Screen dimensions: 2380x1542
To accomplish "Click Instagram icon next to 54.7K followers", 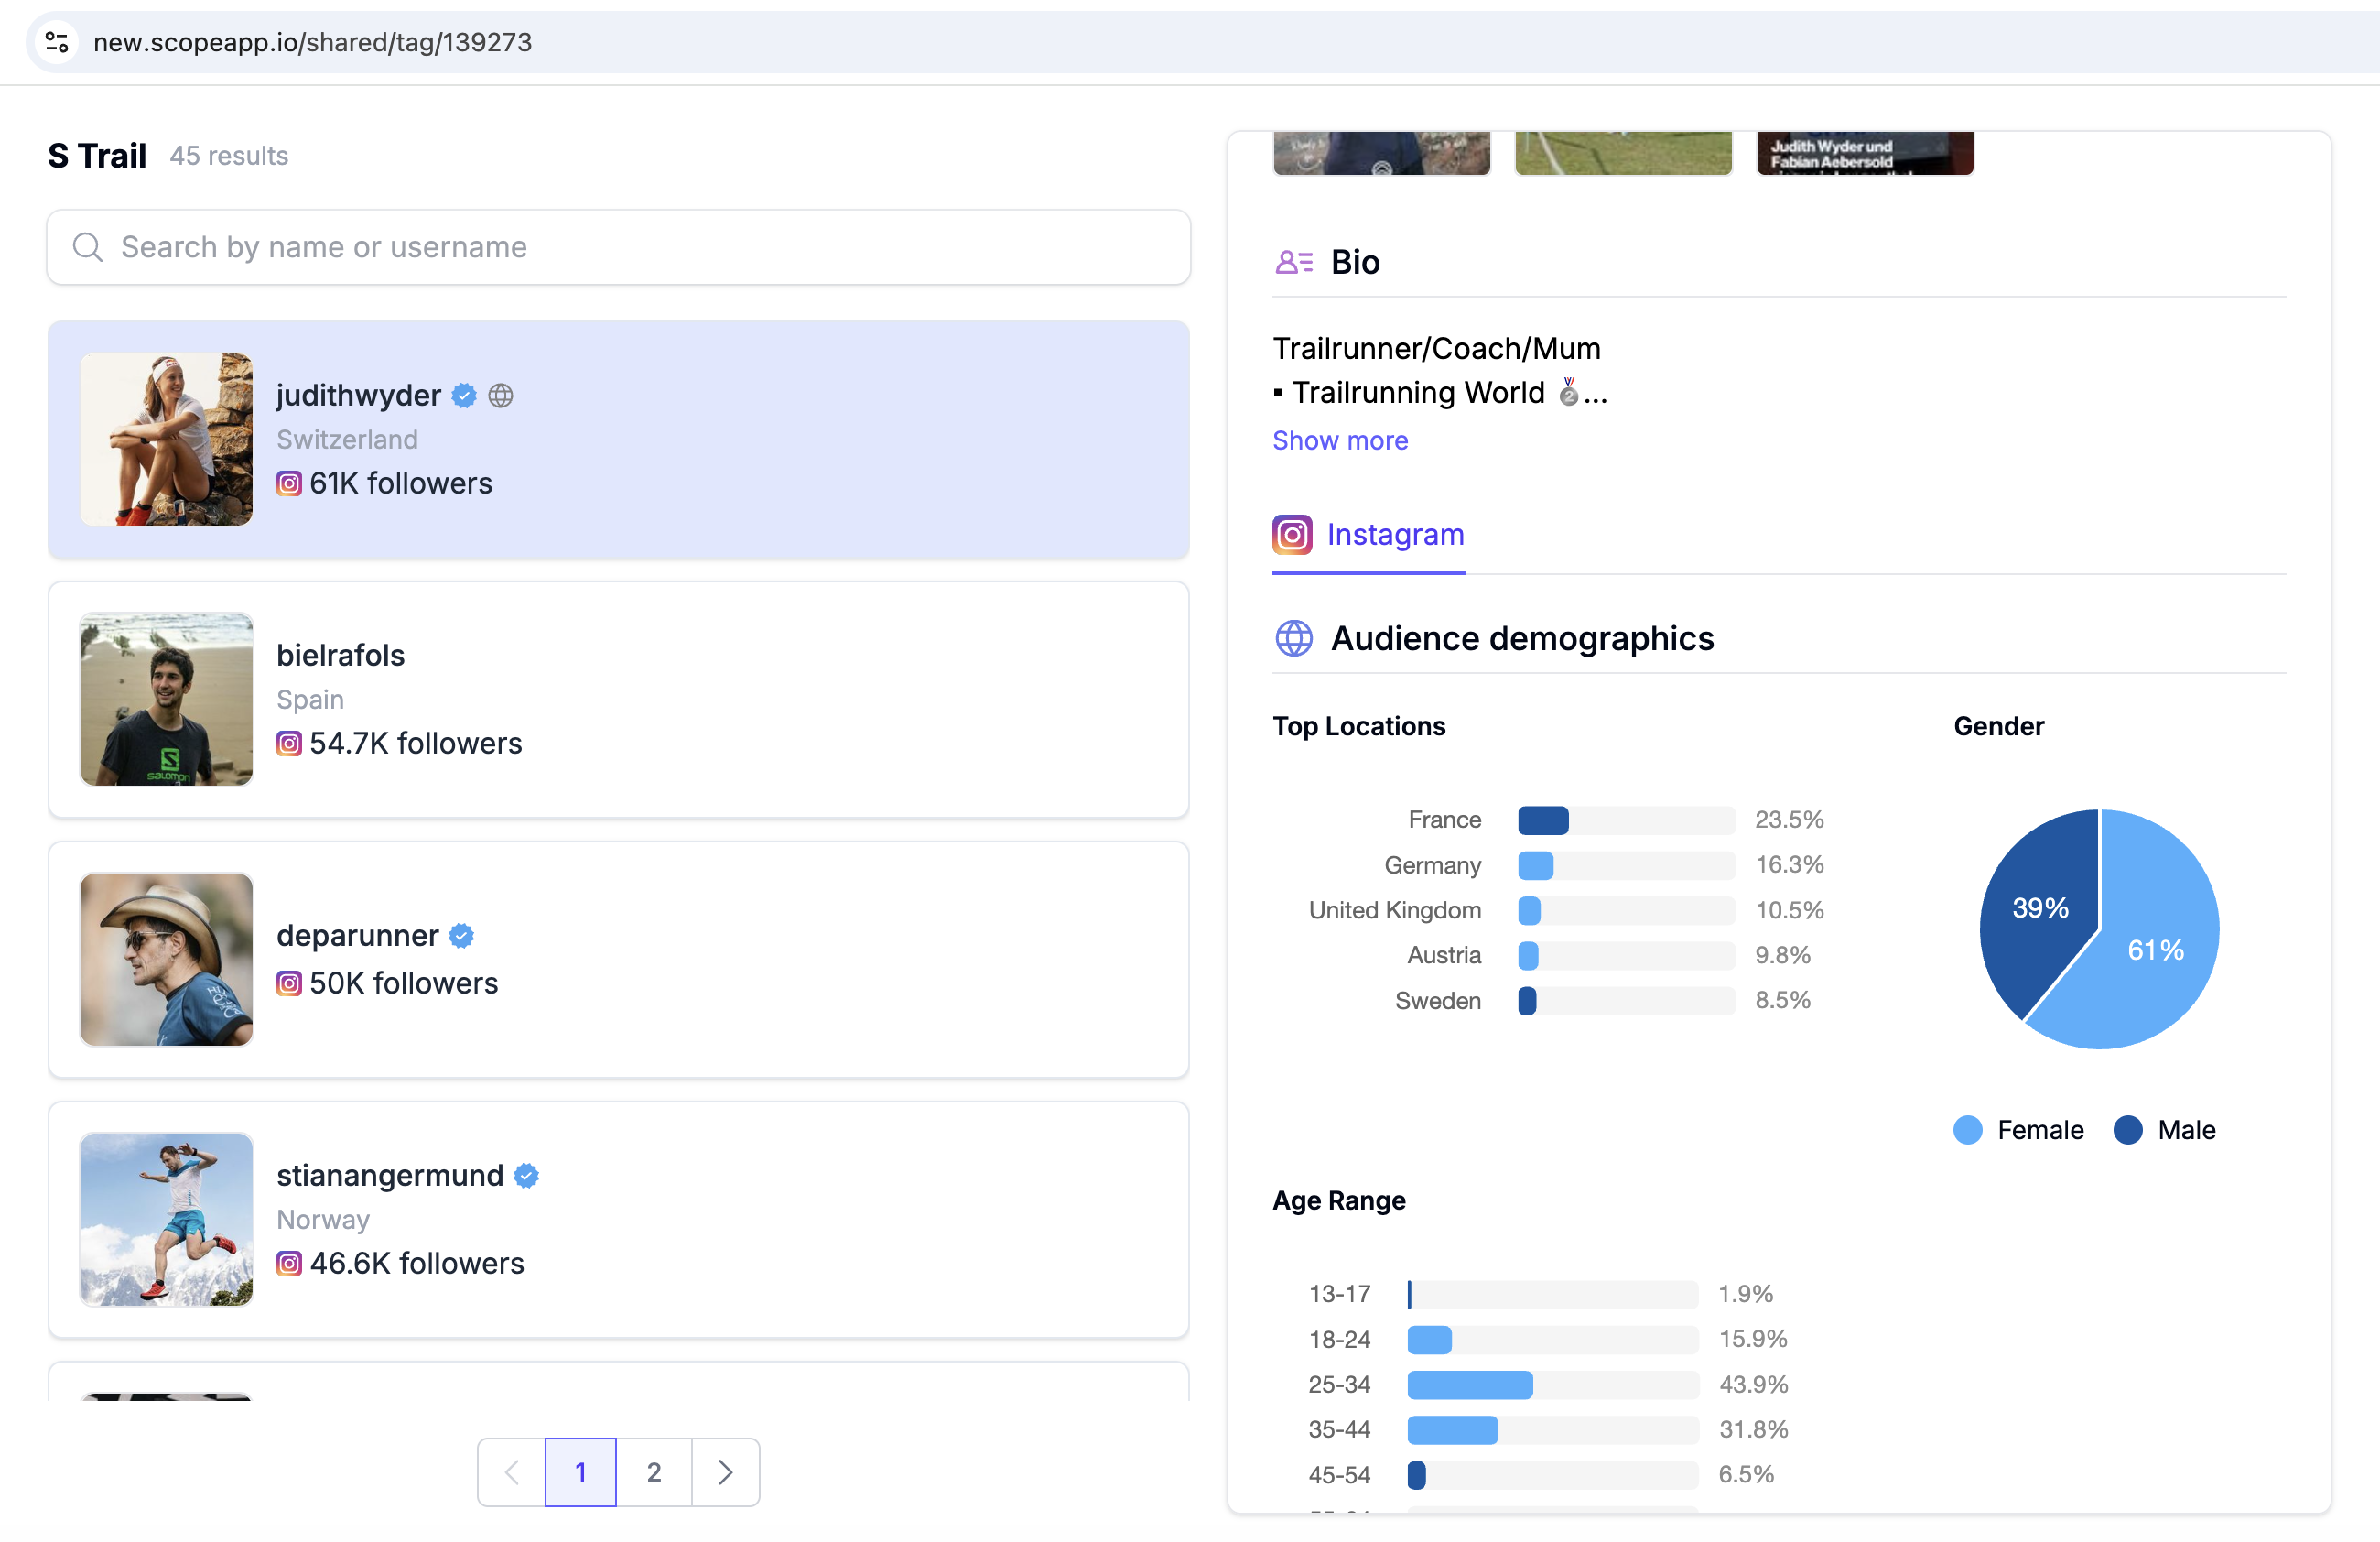I will 289,743.
